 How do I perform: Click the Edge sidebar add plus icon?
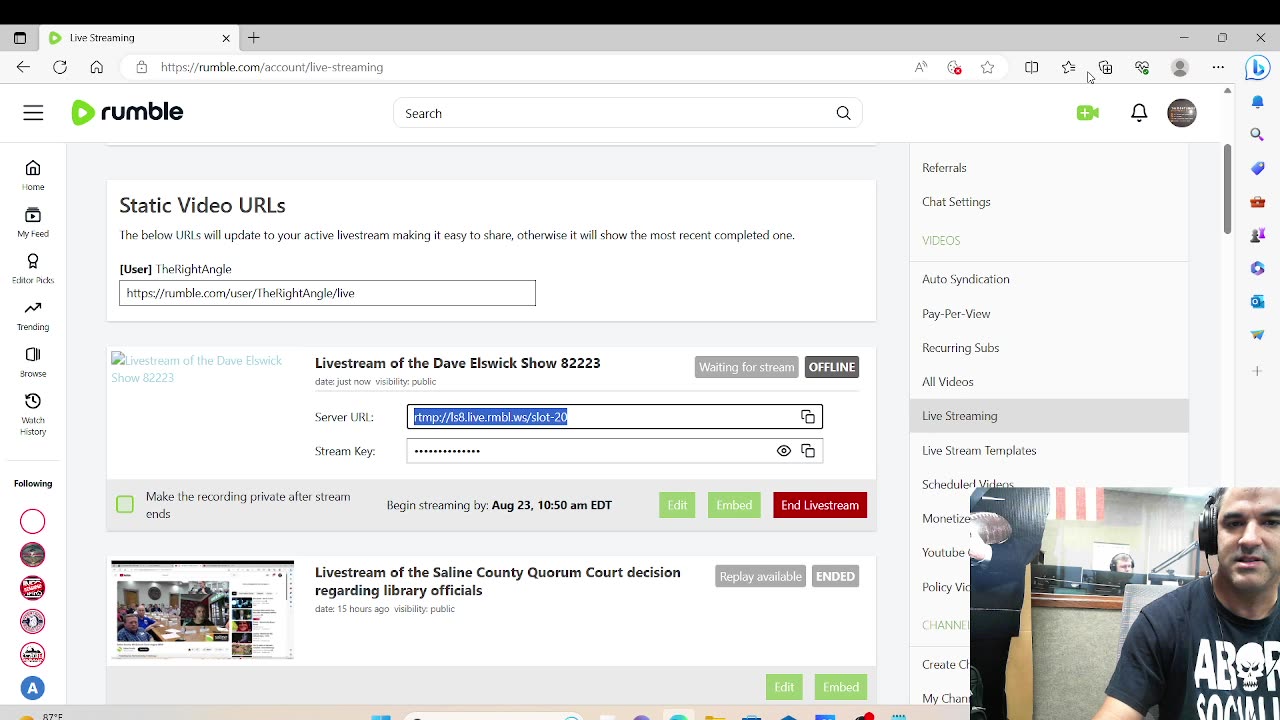tap(1258, 371)
